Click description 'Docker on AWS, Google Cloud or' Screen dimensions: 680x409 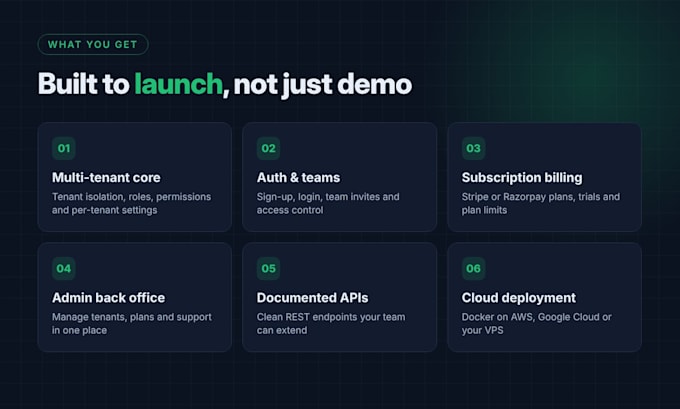536,317
